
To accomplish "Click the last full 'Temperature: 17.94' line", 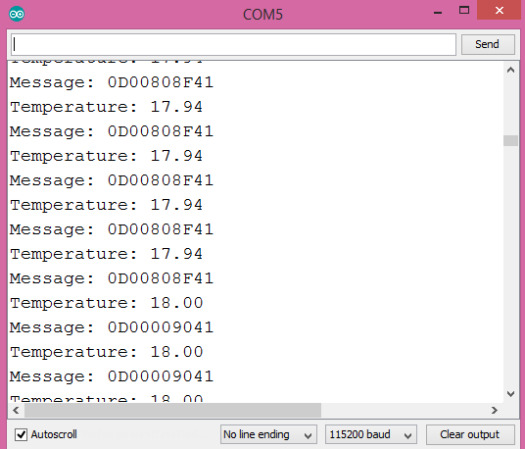I will coord(106,254).
